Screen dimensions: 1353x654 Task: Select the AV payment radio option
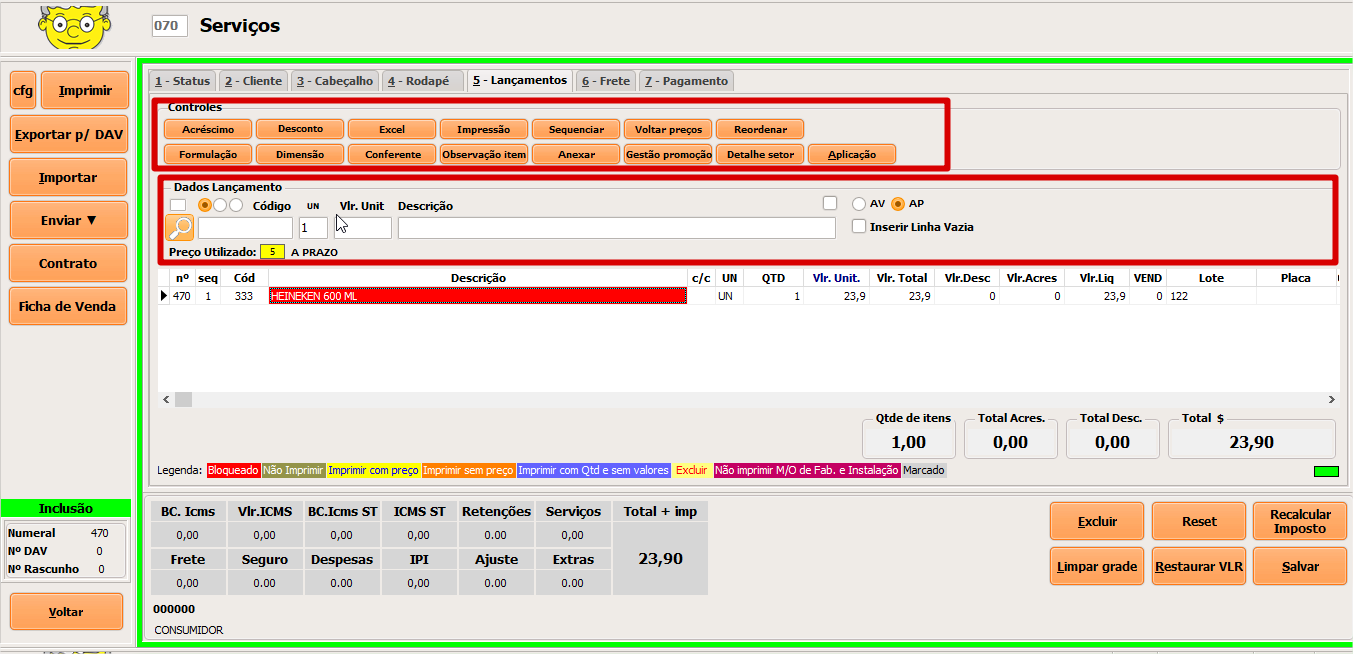pos(859,204)
